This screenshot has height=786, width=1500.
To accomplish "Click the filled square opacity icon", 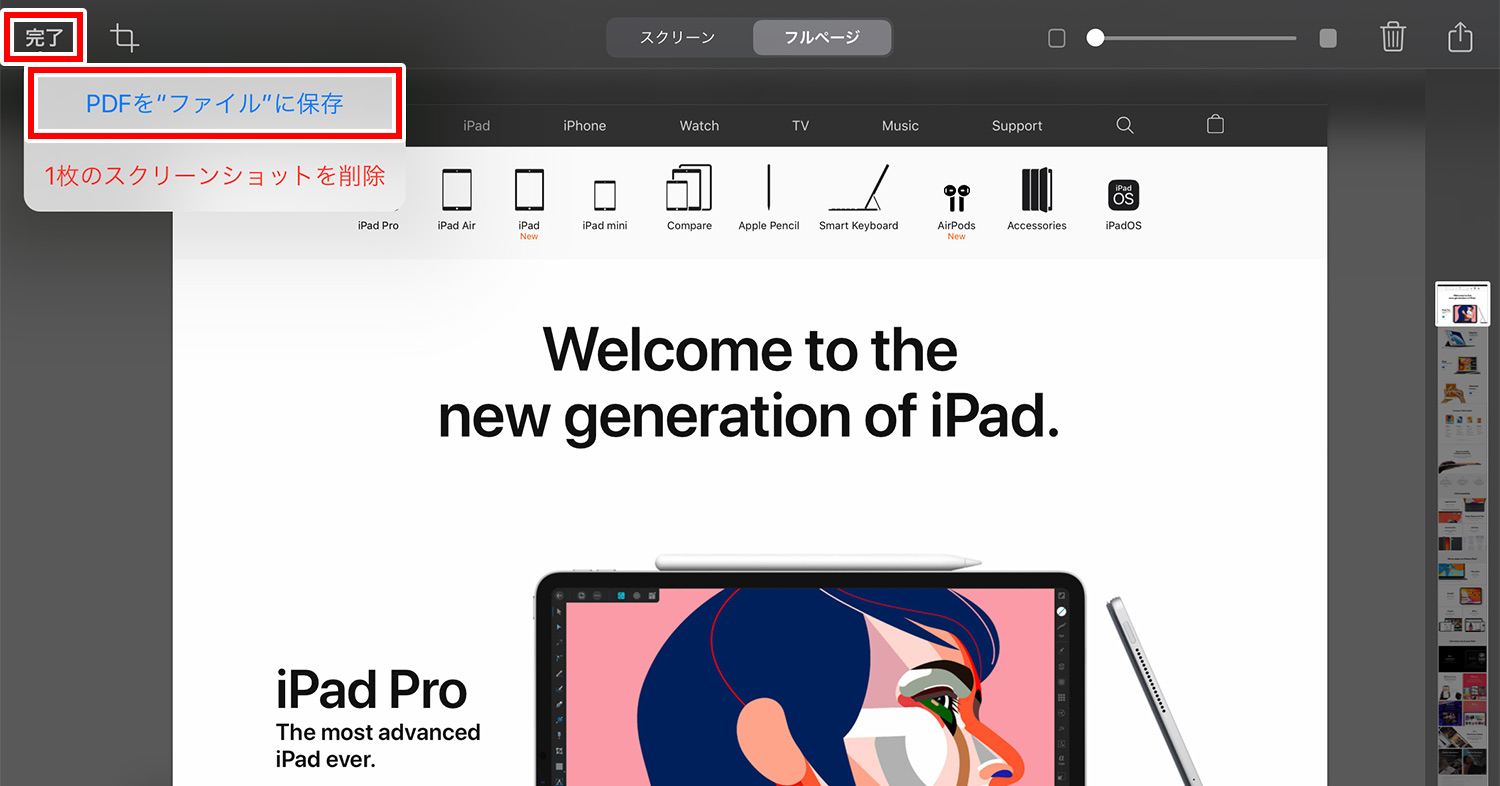I will tap(1328, 38).
